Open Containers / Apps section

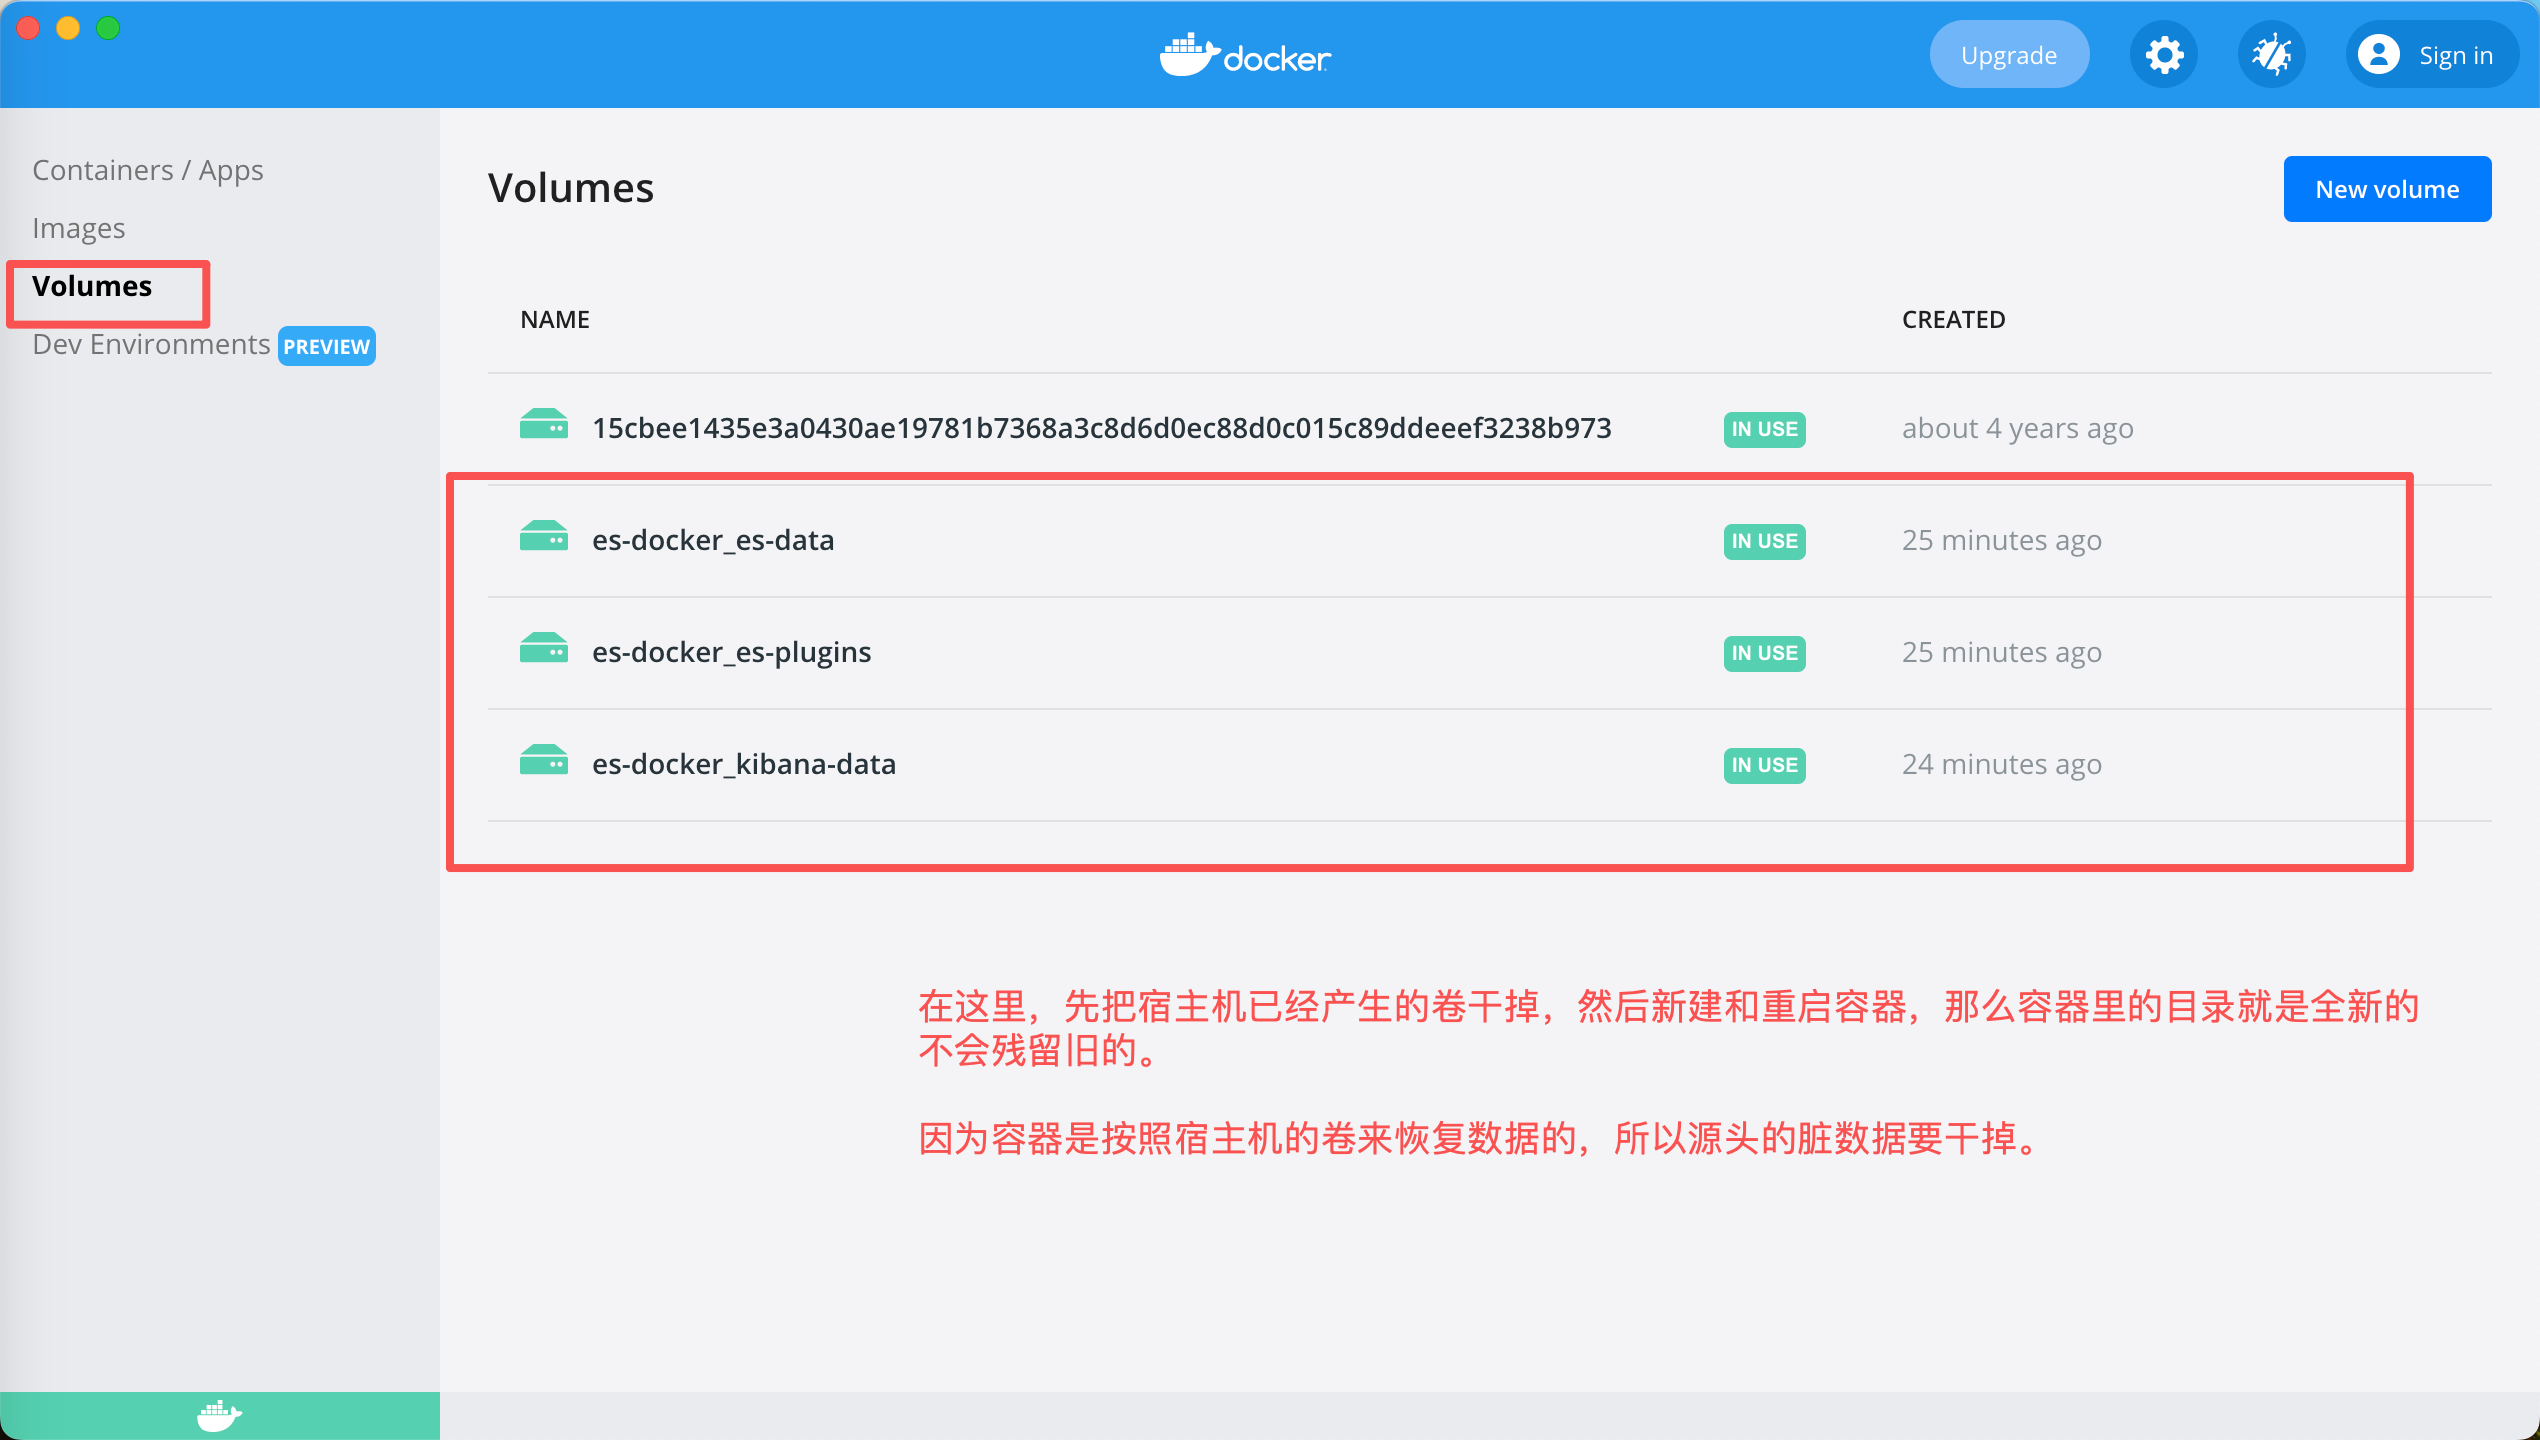(x=148, y=170)
